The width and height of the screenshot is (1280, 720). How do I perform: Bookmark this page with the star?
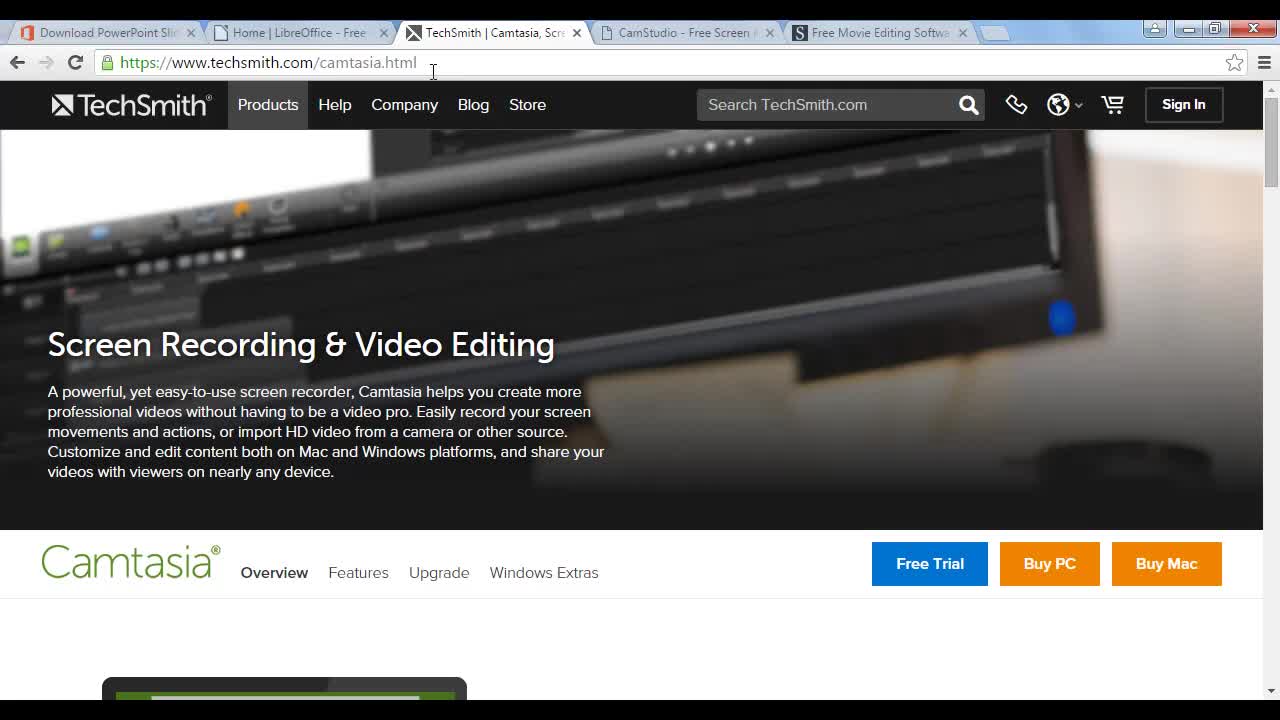[1235, 62]
